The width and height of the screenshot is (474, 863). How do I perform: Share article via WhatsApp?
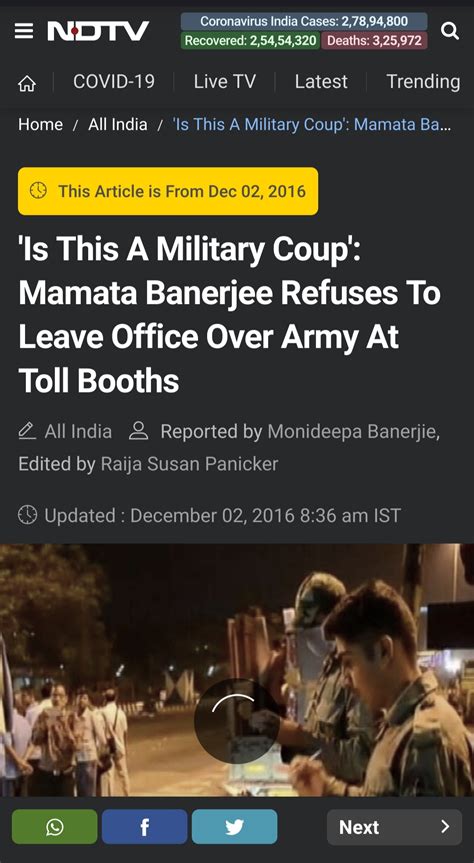55,827
